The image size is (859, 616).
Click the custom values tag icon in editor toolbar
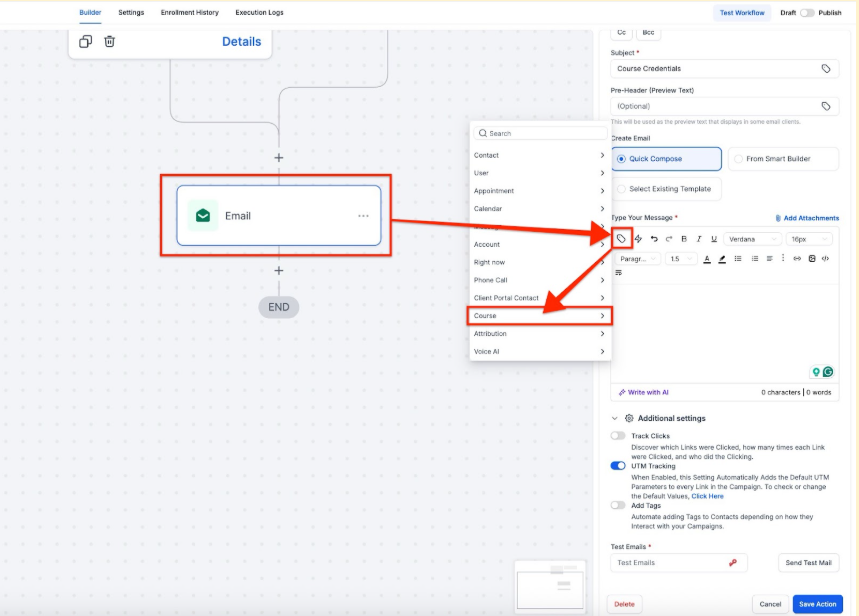621,239
